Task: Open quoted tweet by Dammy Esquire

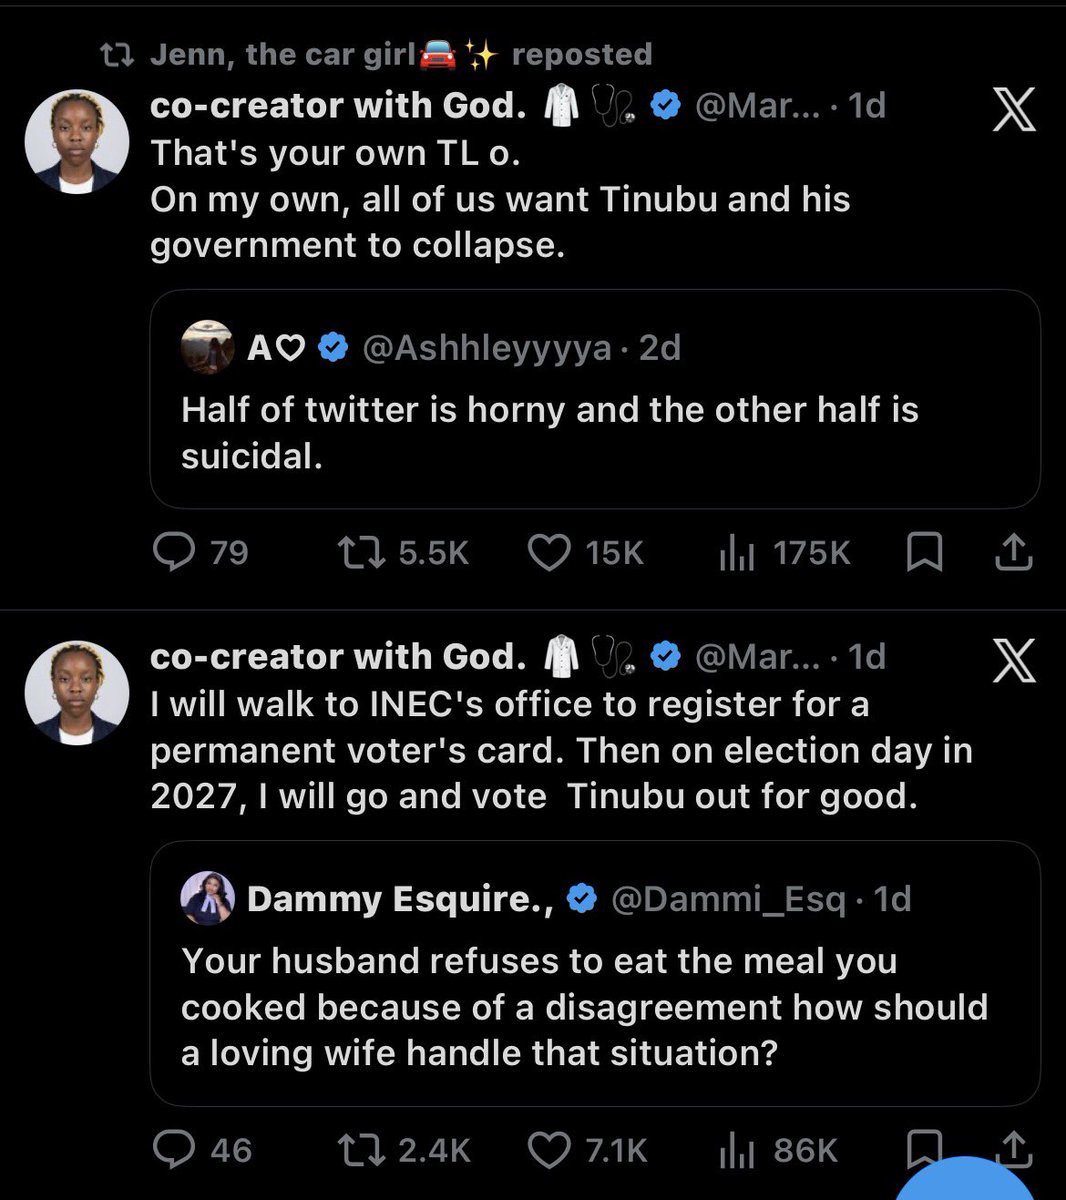Action: (595, 973)
